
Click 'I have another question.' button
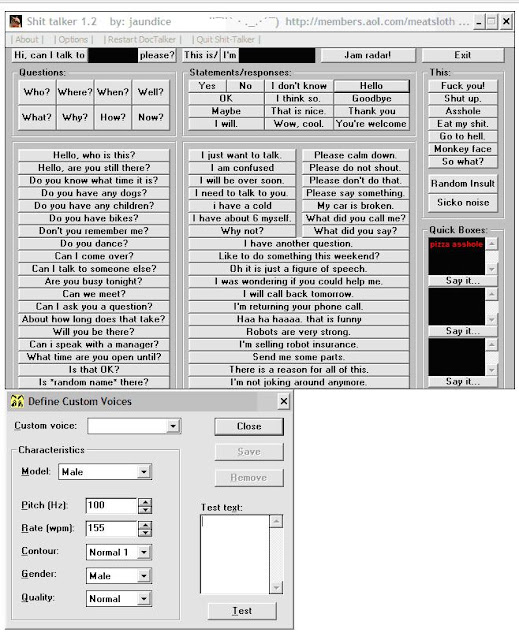299,244
